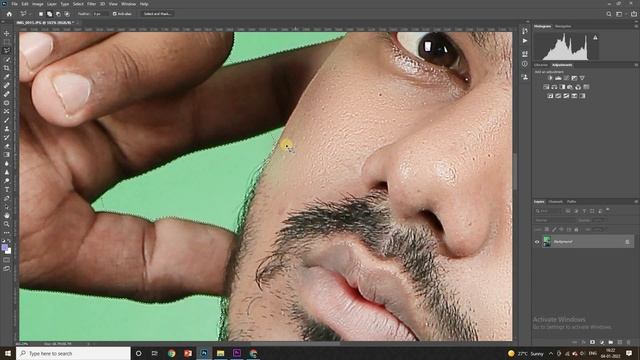Screen dimensions: 640x360
Task: Select the Rectangular Marquee tool
Action: coord(7,42)
